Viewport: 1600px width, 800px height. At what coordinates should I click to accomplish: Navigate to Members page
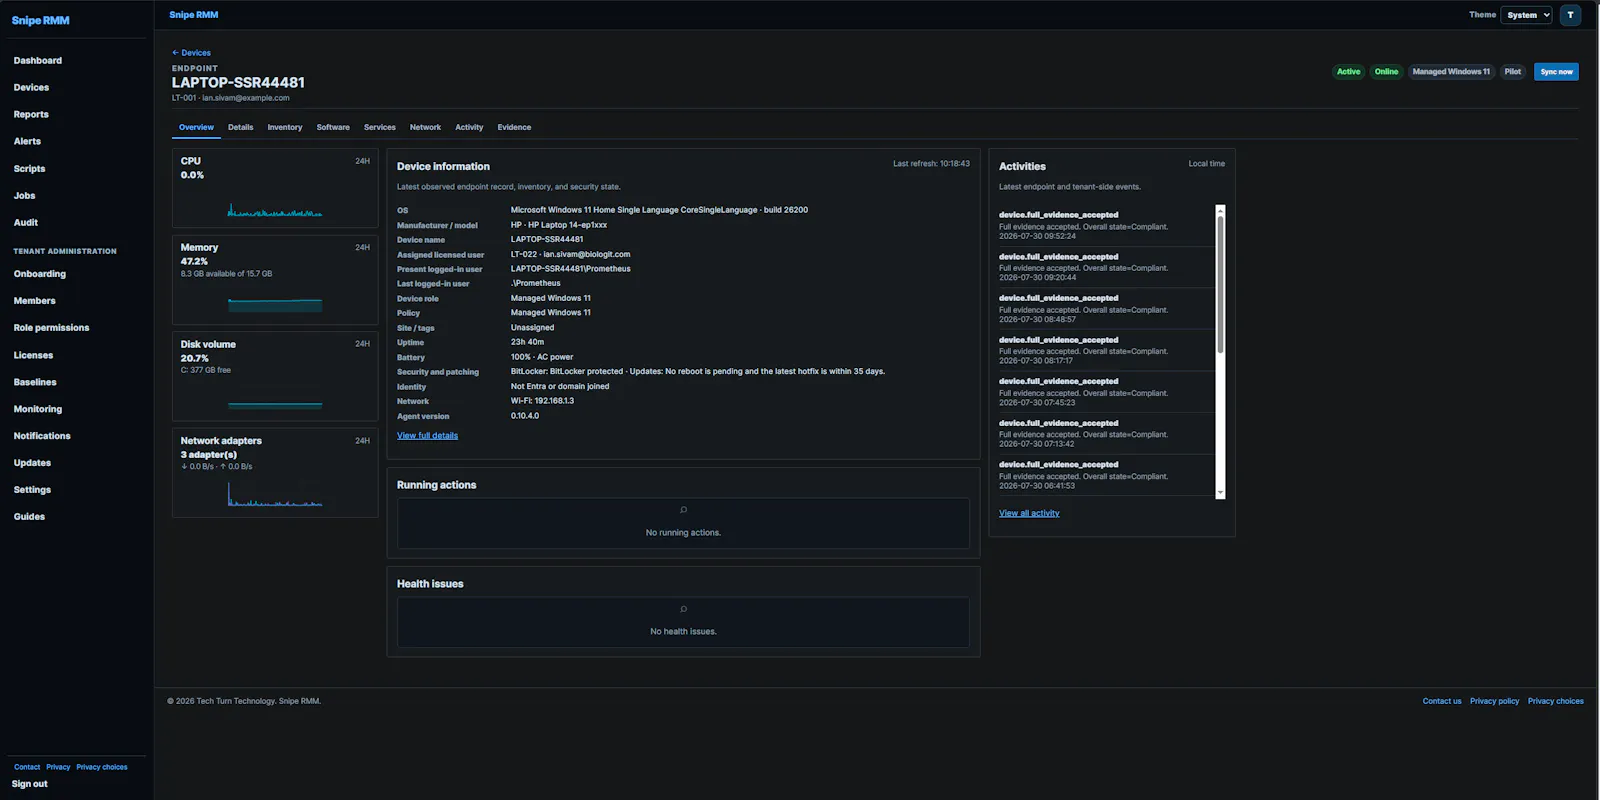35,301
